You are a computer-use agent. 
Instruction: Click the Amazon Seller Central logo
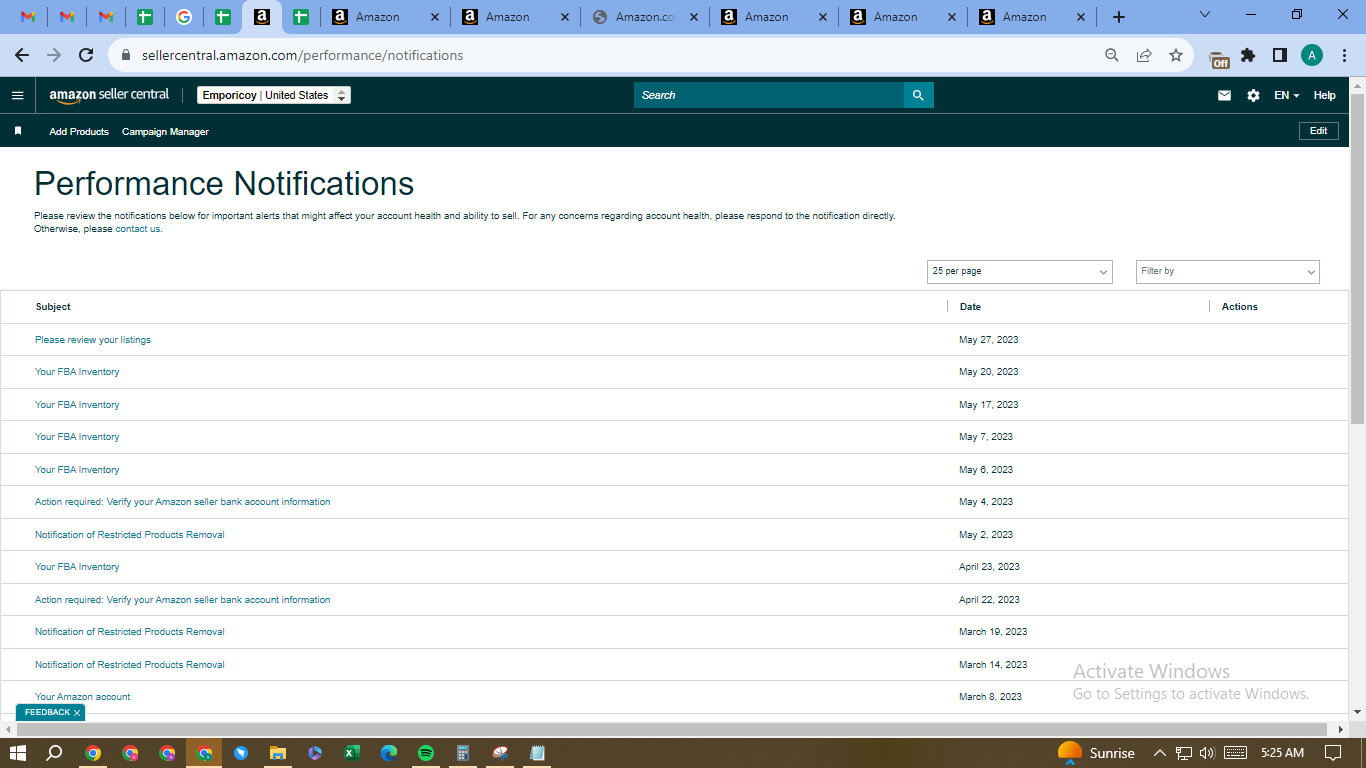tap(109, 95)
